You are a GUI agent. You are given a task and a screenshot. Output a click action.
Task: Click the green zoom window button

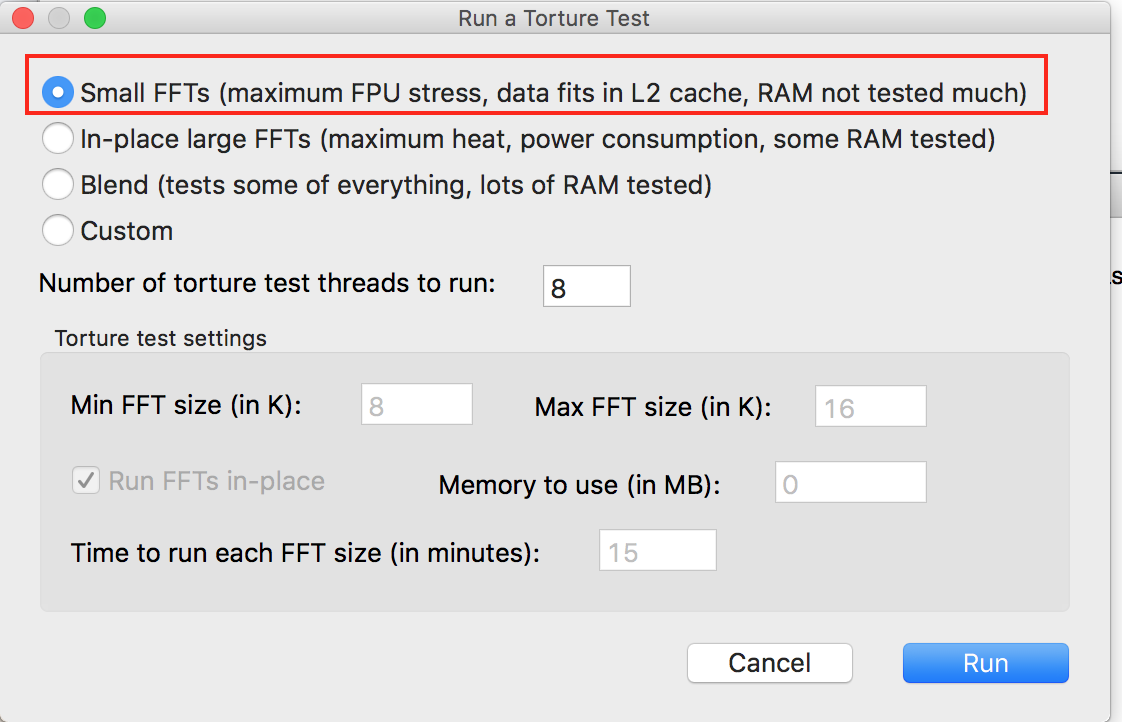click(x=94, y=18)
